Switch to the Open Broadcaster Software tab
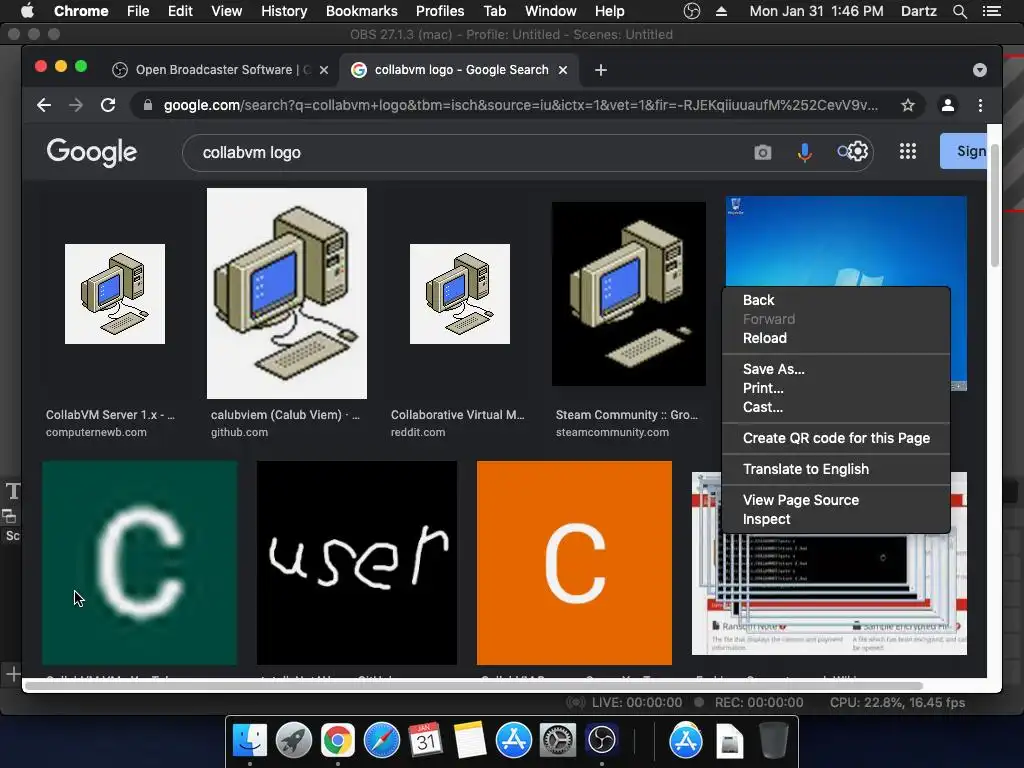The image size is (1024, 768). pyautogui.click(x=212, y=70)
